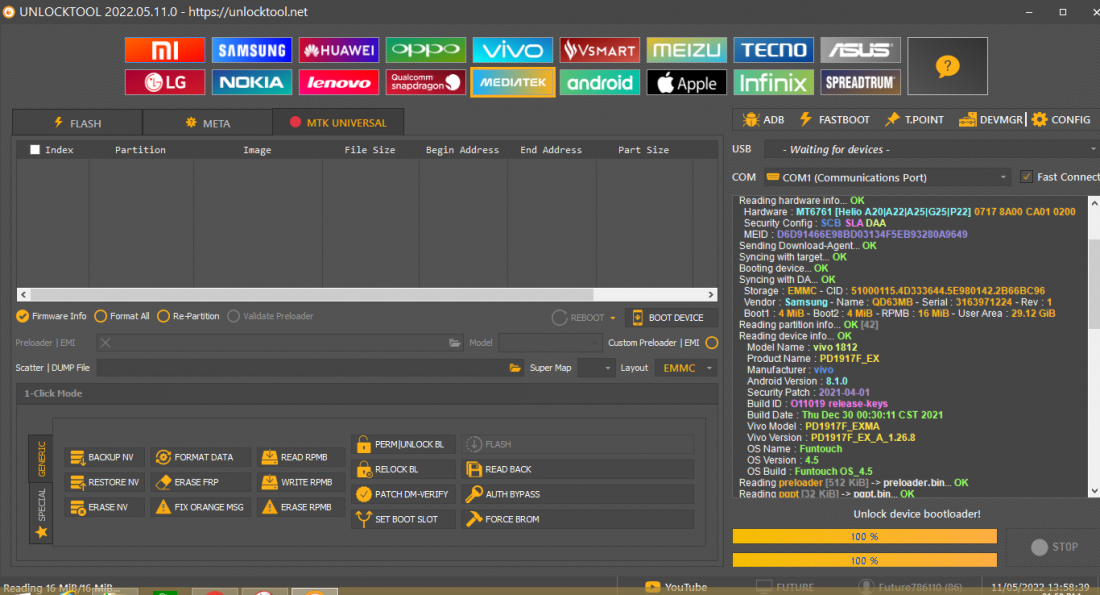Open the YouTube link in status bar
The height and width of the screenshot is (595, 1100).
point(676,587)
